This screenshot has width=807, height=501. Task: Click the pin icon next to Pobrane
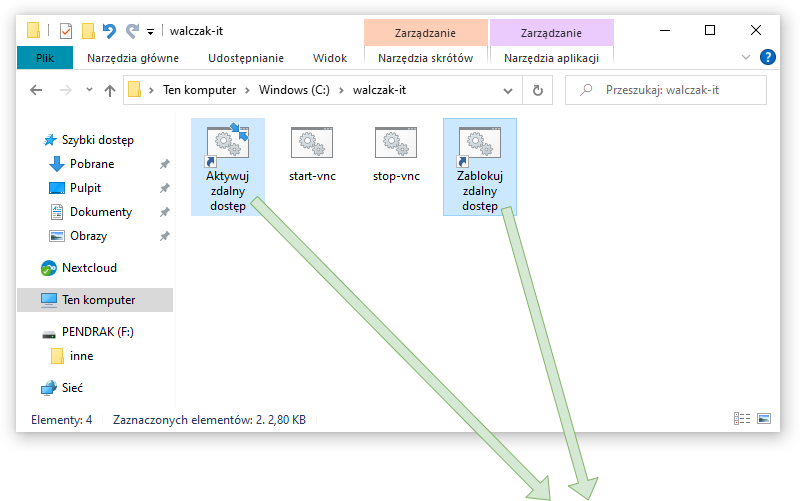(x=164, y=164)
